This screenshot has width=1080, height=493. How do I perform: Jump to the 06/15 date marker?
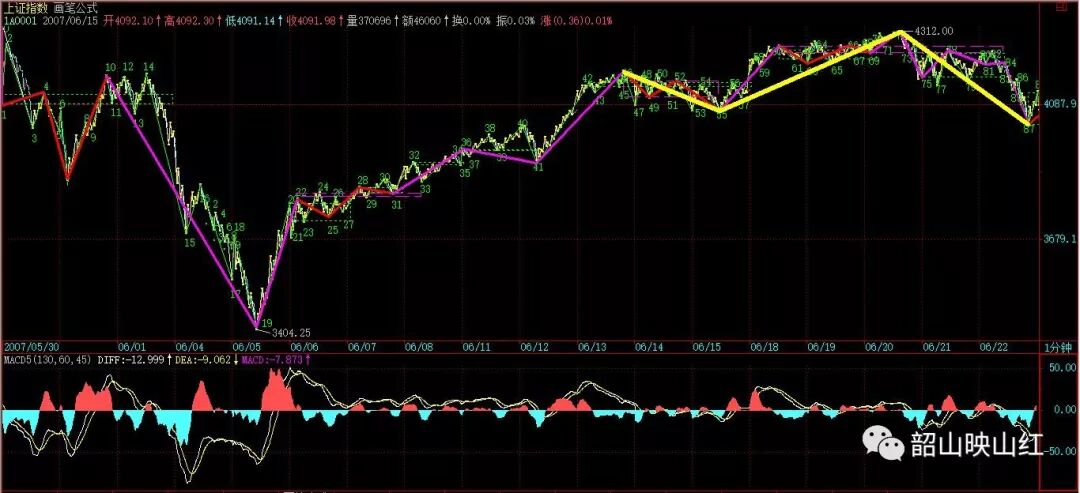pos(707,345)
